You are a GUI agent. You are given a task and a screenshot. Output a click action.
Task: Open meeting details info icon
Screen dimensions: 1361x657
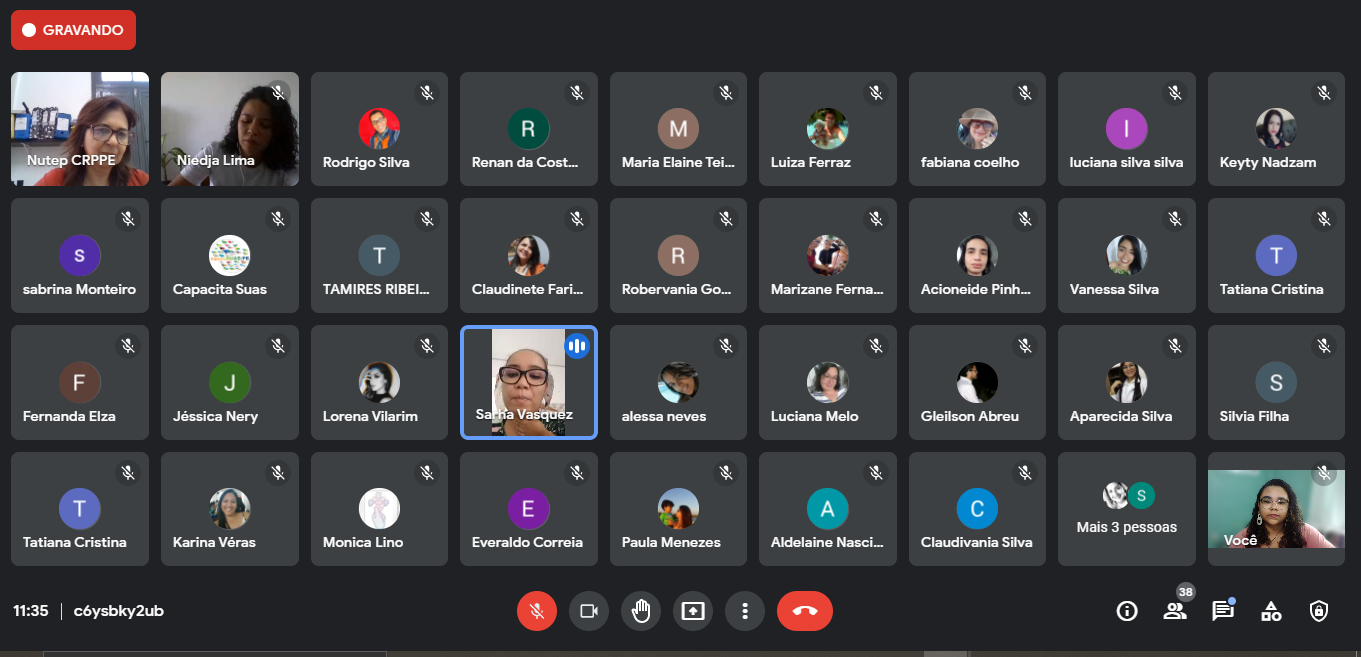pos(1127,611)
